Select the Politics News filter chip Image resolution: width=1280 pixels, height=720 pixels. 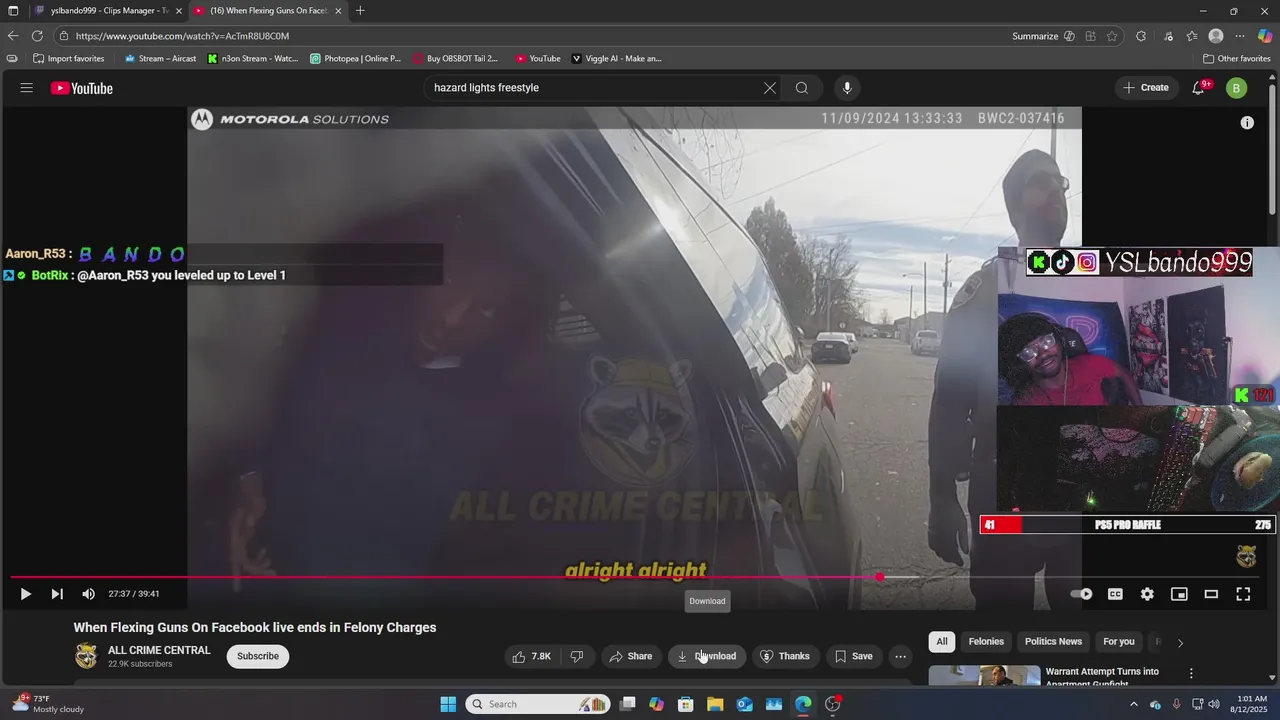(x=1053, y=642)
